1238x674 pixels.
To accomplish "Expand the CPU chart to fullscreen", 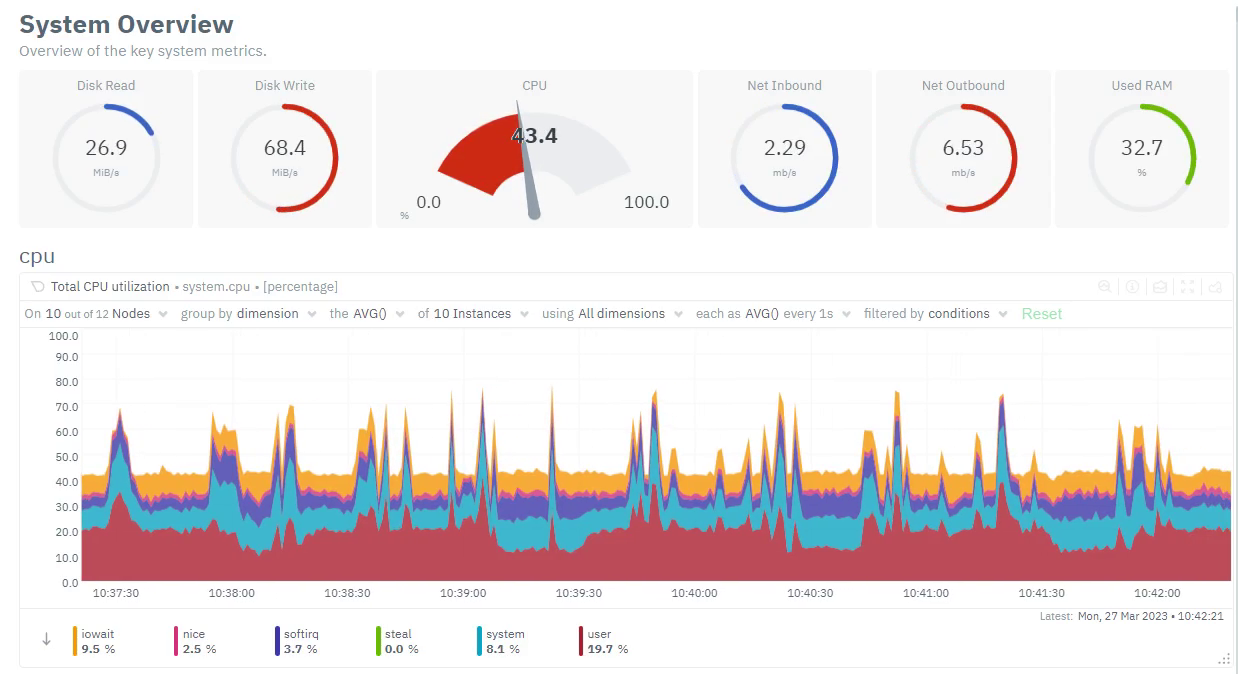I will coord(1187,287).
